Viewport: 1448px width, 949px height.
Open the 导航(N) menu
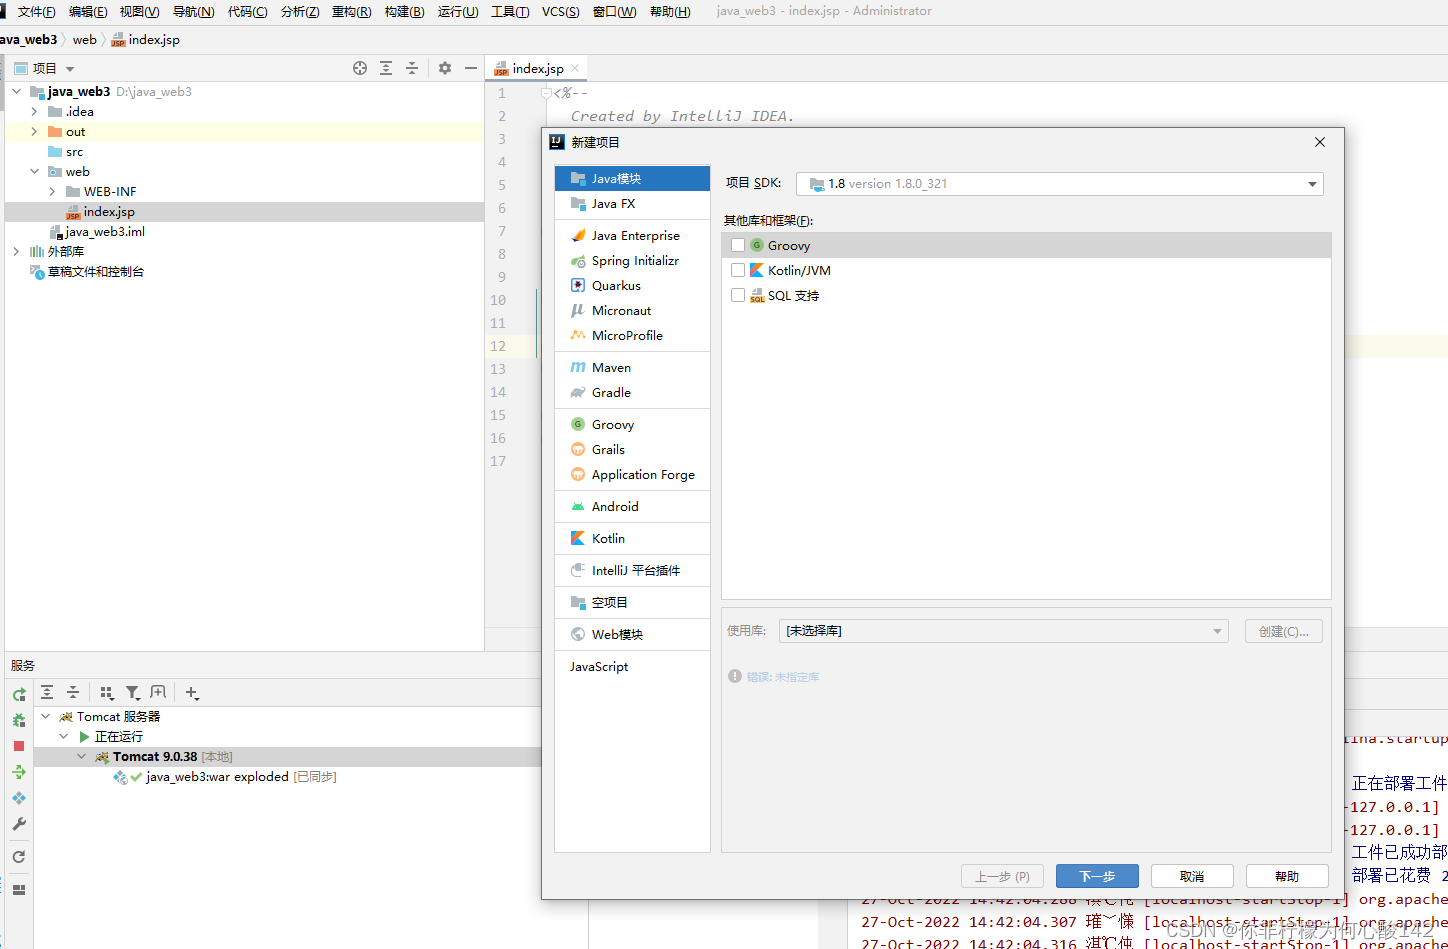(194, 11)
